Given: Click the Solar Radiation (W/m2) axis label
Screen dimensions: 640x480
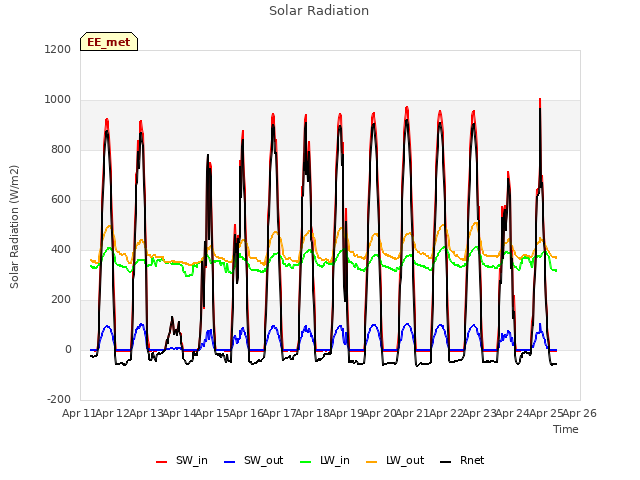Looking at the screenshot, I should pos(14,227).
